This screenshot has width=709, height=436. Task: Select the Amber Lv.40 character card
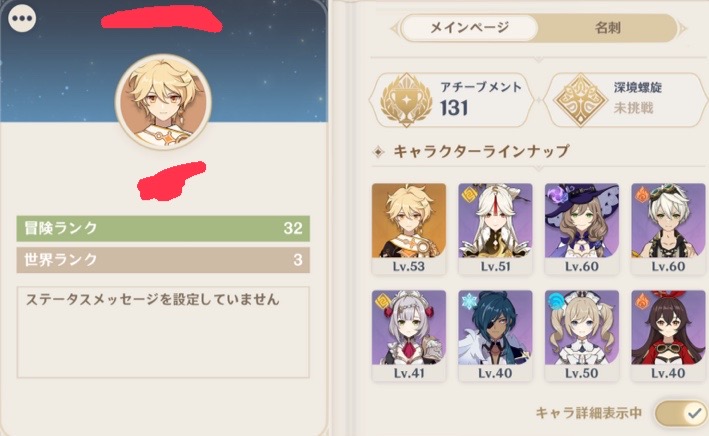(x=668, y=336)
